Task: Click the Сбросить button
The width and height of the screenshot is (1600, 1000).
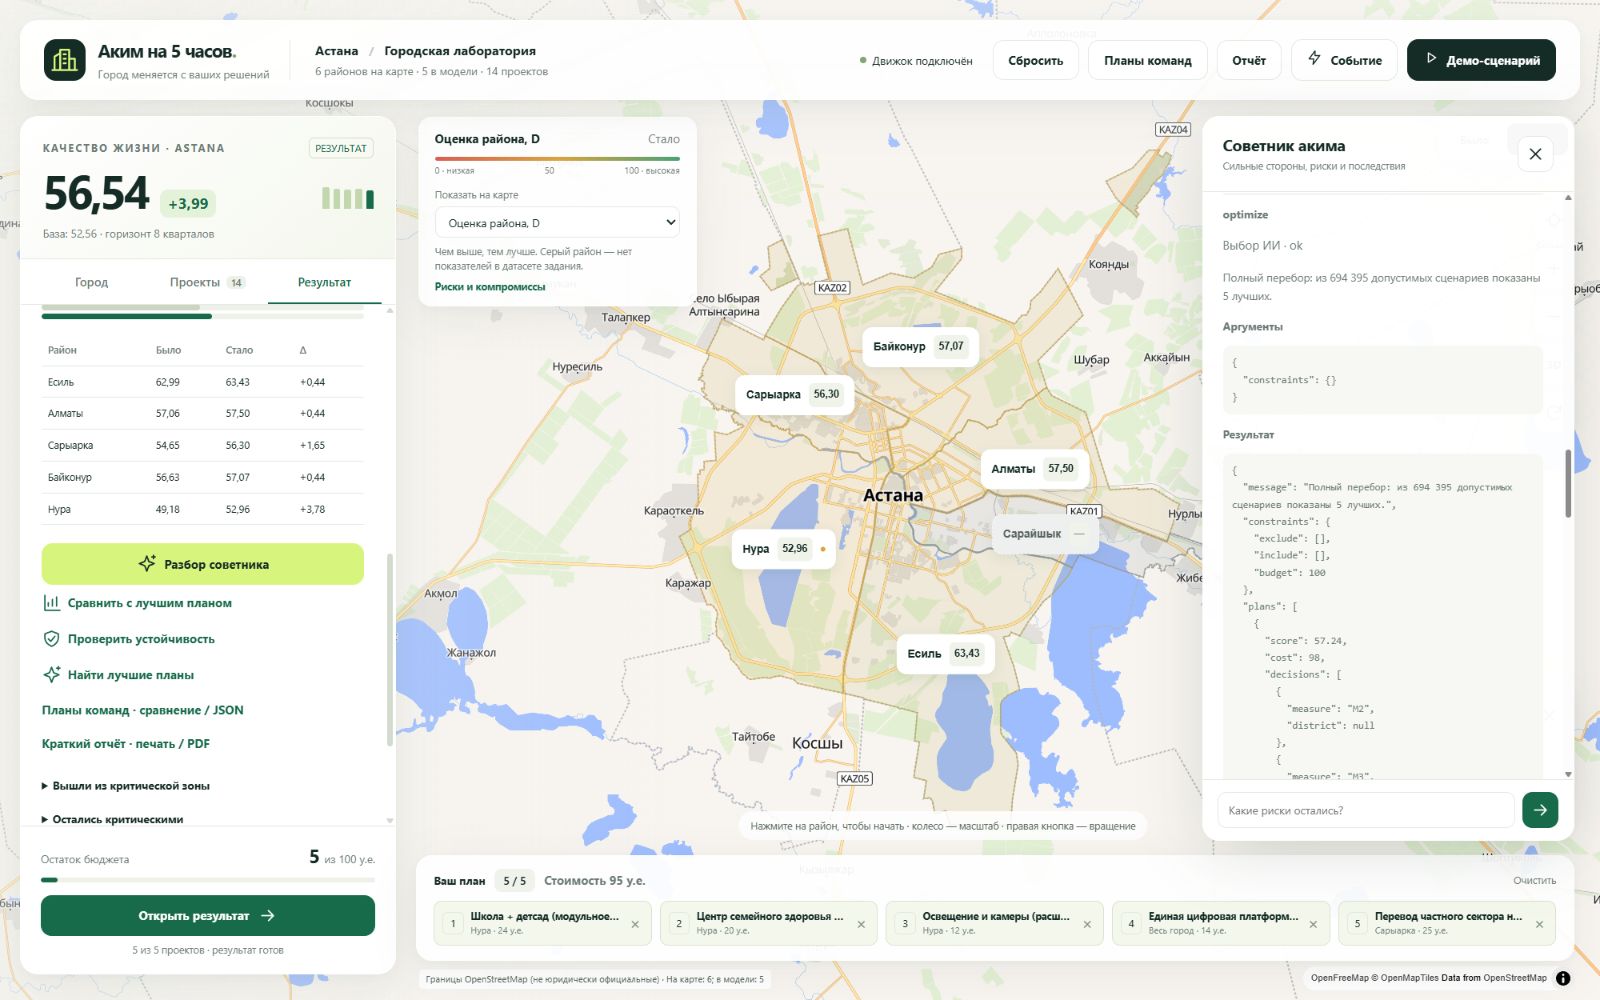Action: click(1035, 60)
